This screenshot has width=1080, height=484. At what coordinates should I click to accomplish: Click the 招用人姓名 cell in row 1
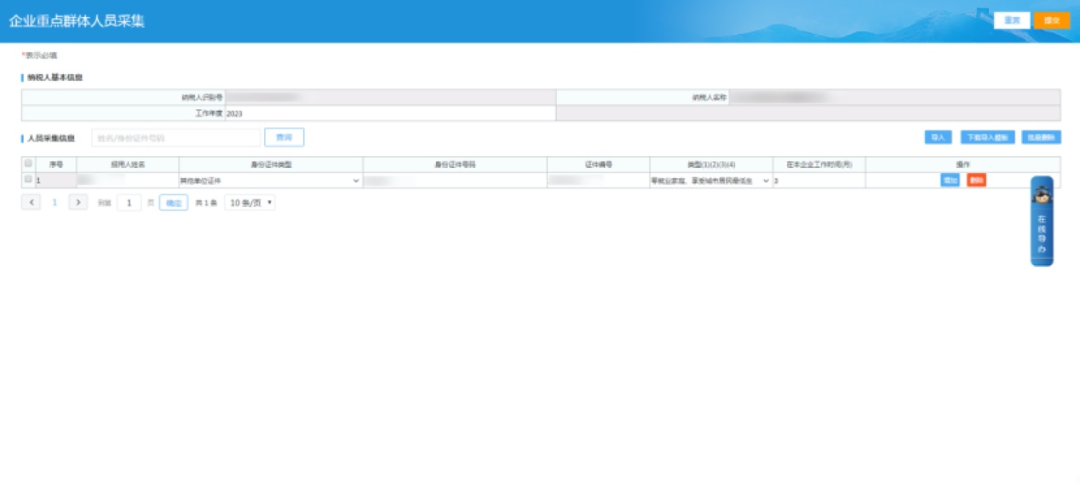[127, 180]
